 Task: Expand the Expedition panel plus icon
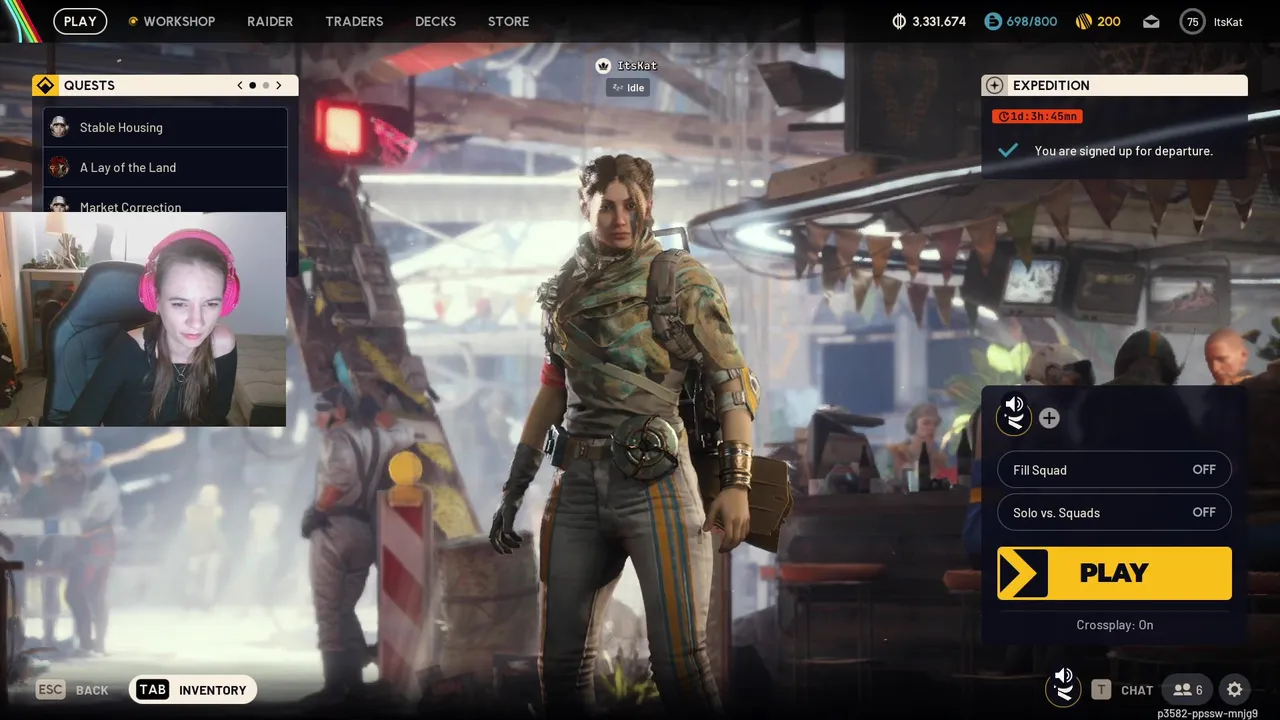[993, 85]
